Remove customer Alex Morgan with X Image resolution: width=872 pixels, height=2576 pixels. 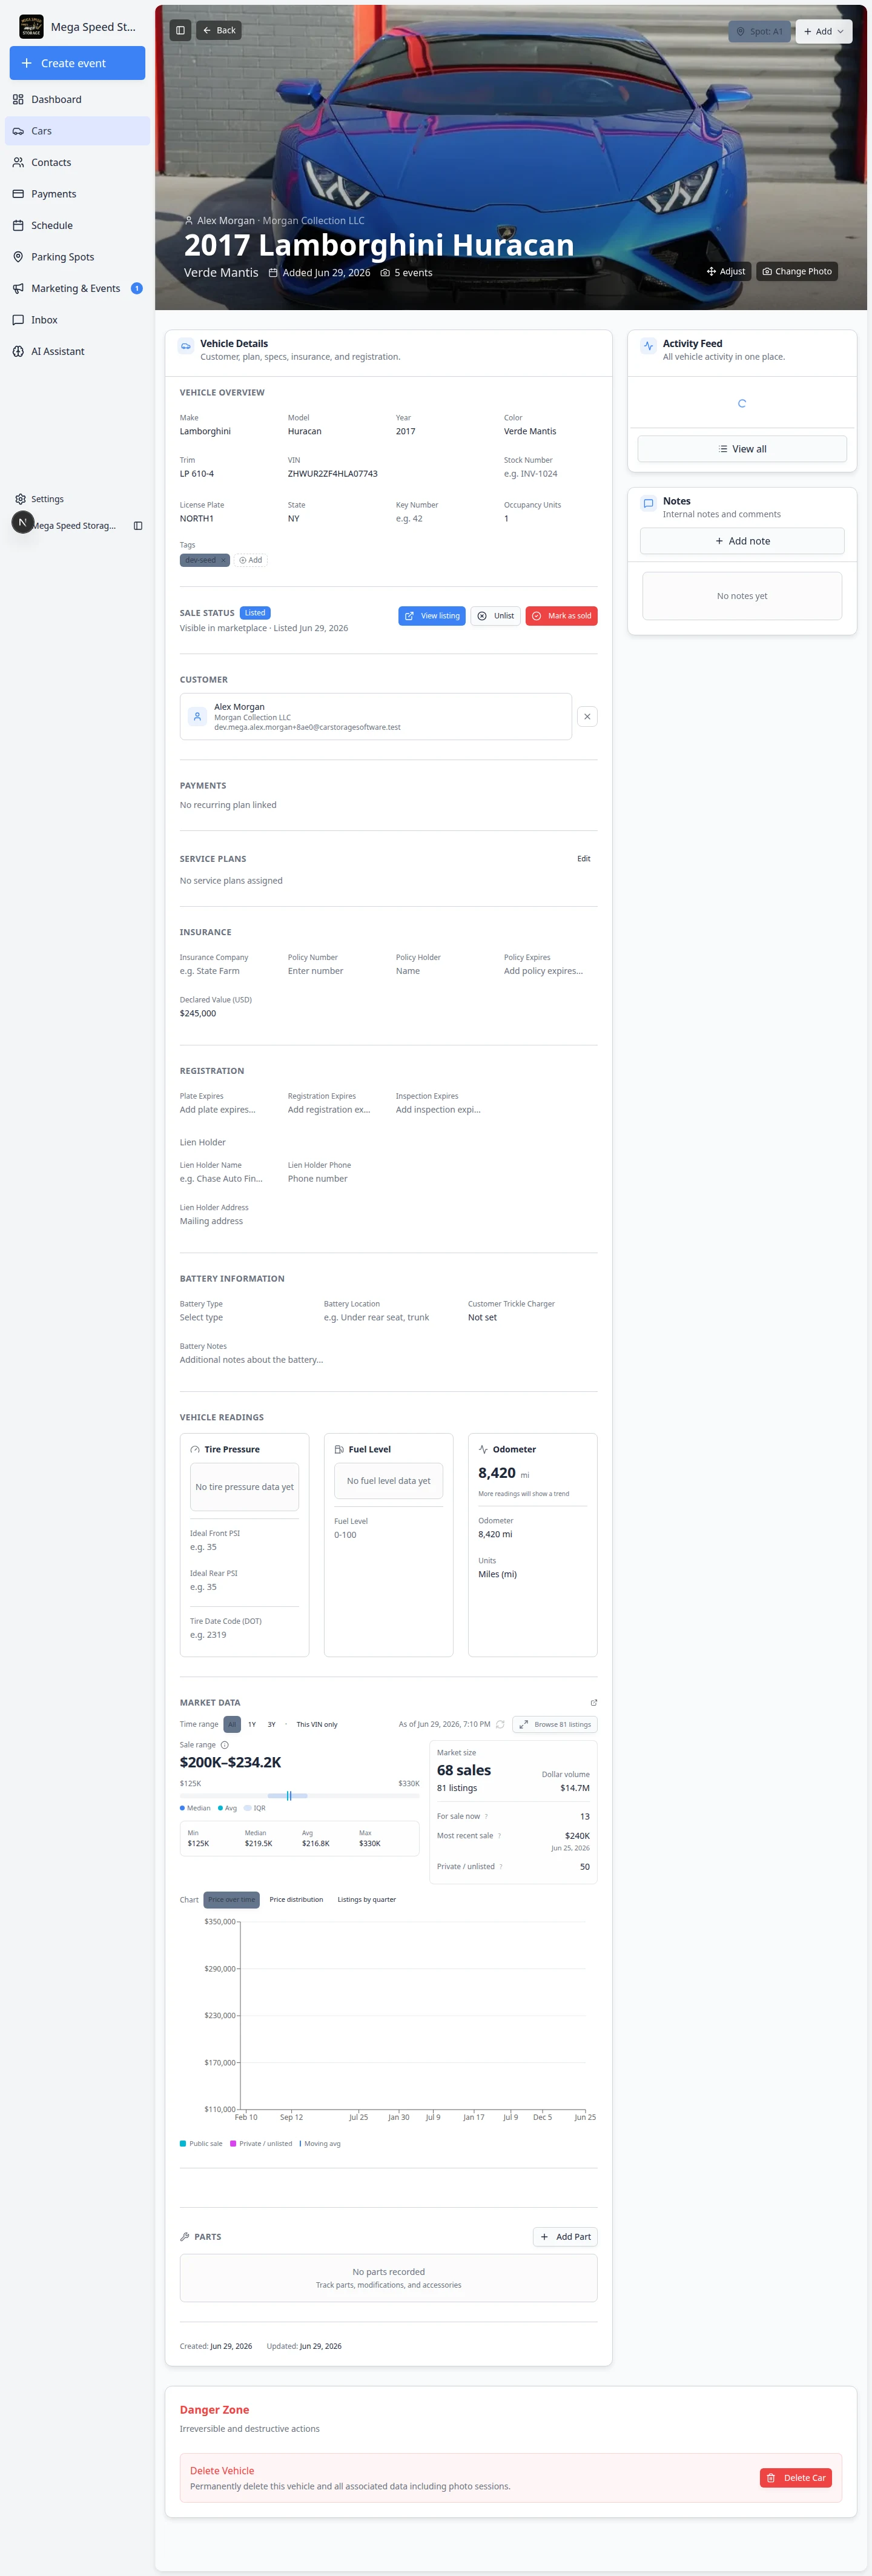587,716
